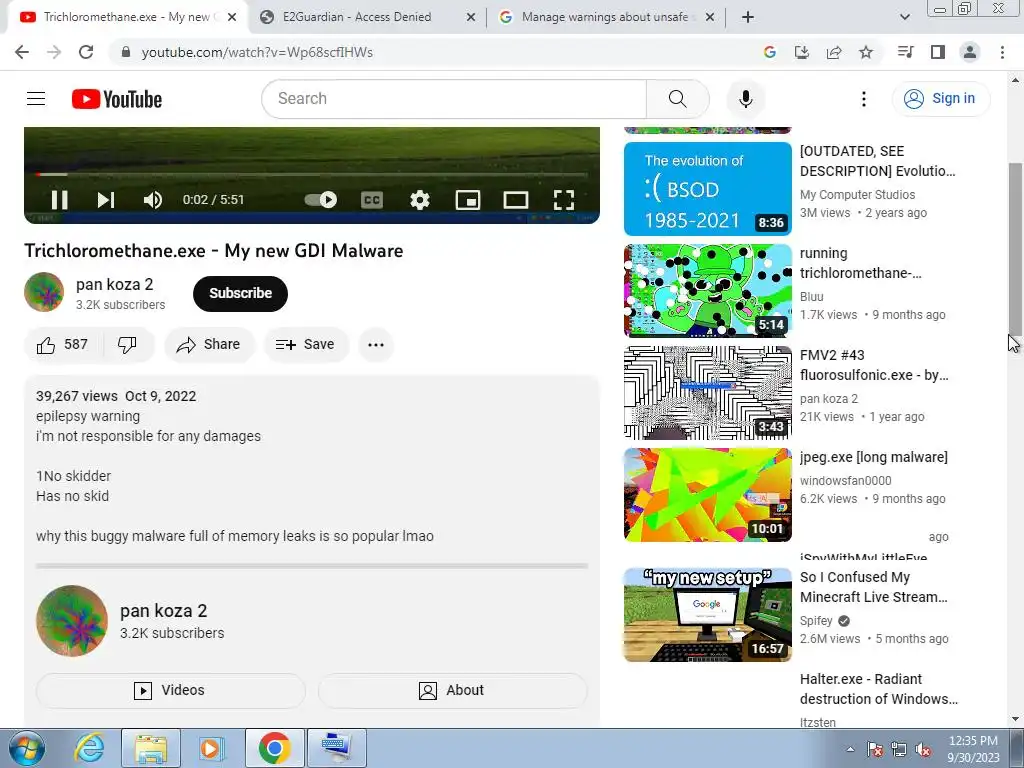
Task: Open pan koza 2 channel name link near Subscribe
Action: tap(114, 285)
